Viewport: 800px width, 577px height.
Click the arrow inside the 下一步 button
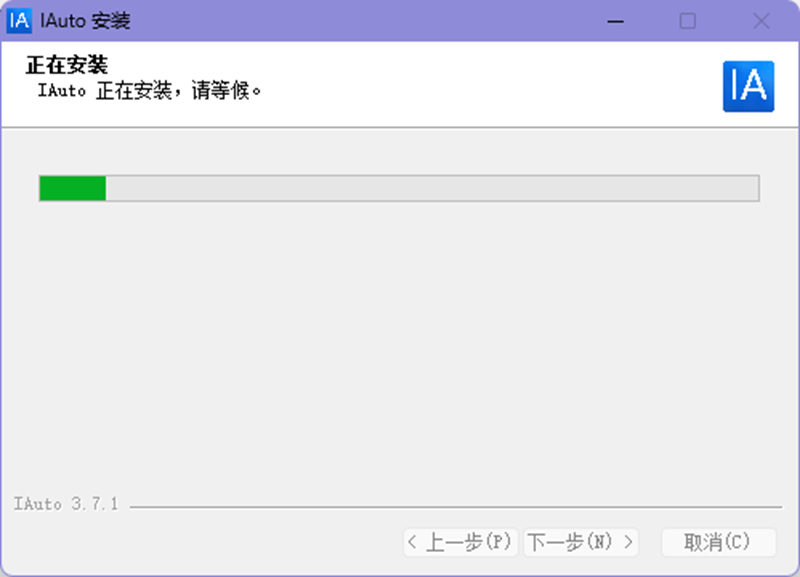(x=628, y=542)
